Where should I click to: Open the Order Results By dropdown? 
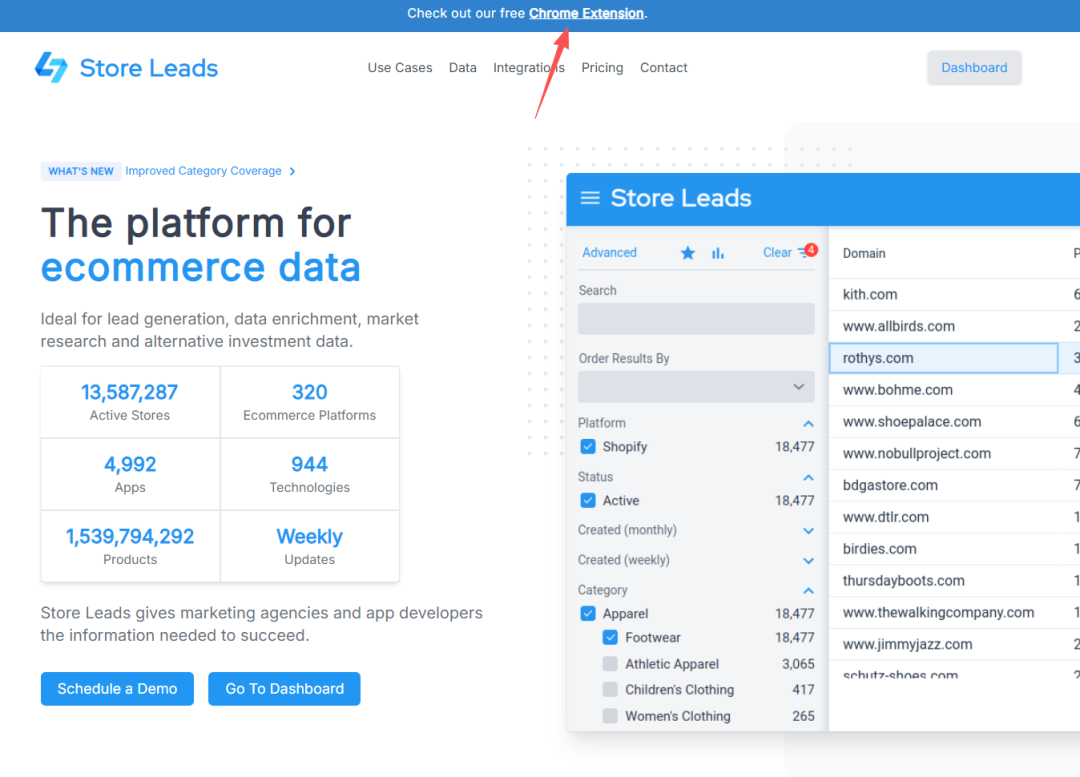click(696, 387)
